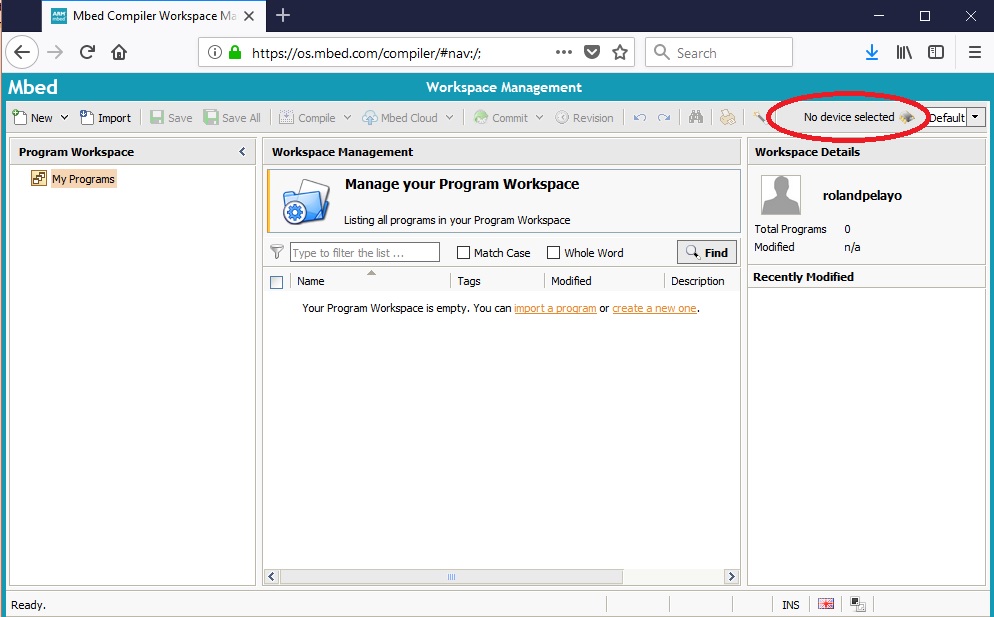The width and height of the screenshot is (994, 617).
Task: Click the import a program link
Action: pyautogui.click(x=555, y=308)
